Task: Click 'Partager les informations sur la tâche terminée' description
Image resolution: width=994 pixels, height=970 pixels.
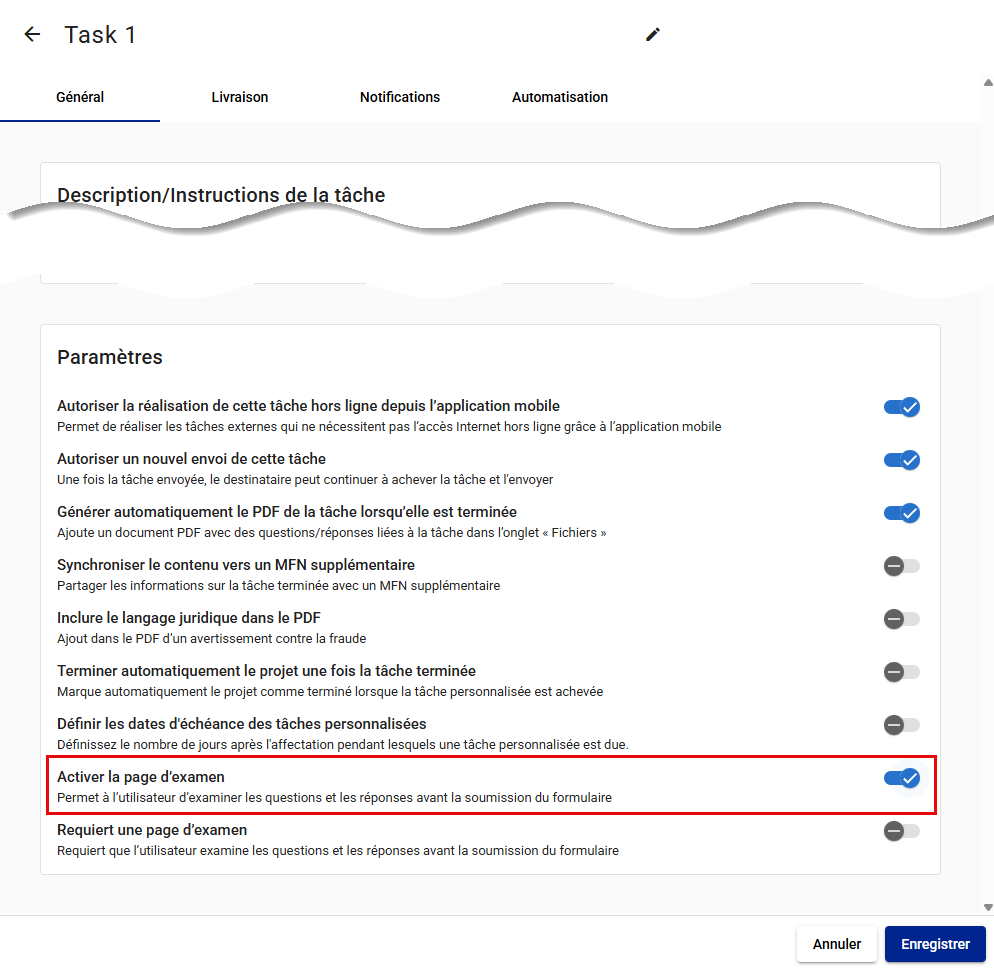Action: pyautogui.click(x=278, y=586)
